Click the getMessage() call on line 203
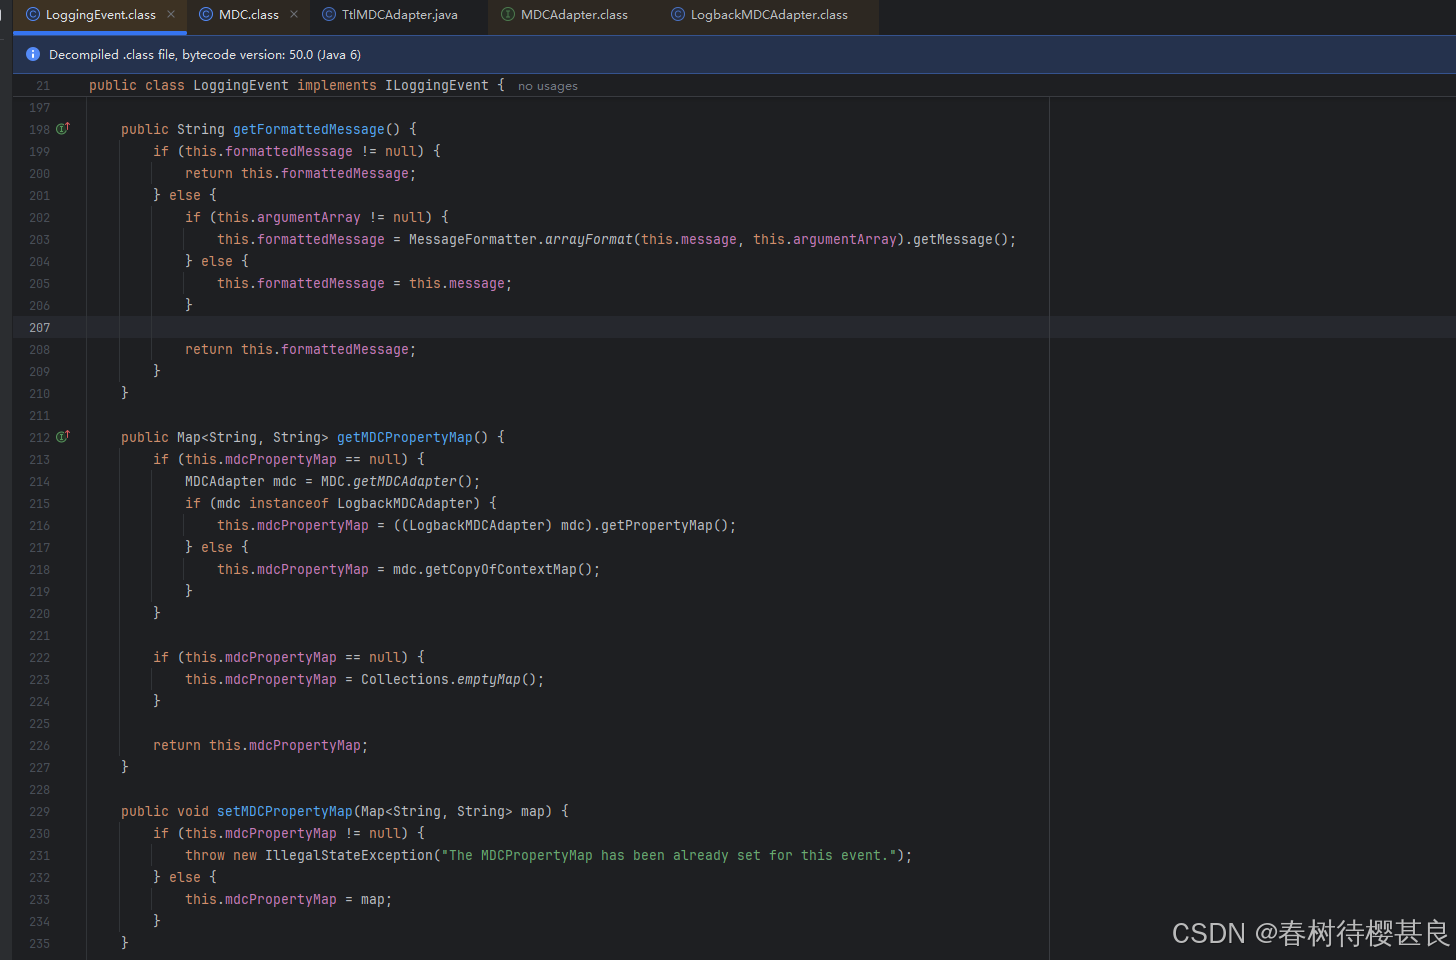Screen dimensions: 1456x960 (960, 239)
